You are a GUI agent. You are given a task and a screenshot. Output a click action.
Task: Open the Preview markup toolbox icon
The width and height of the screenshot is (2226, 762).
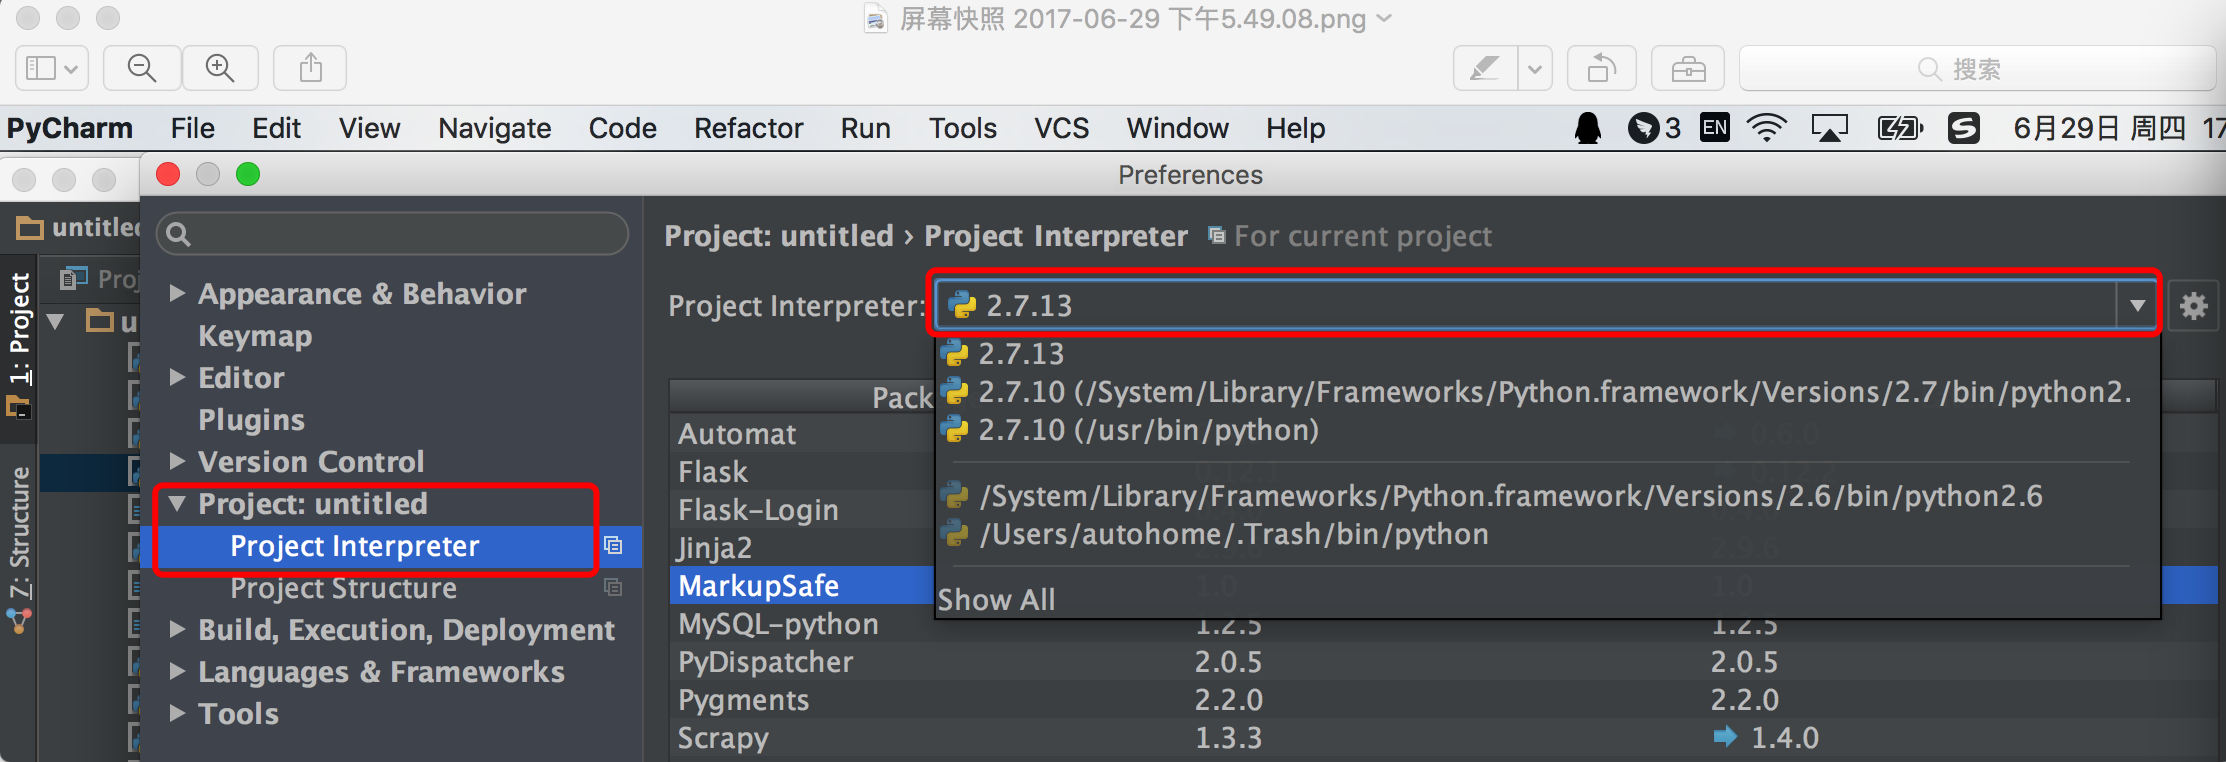pos(1688,69)
